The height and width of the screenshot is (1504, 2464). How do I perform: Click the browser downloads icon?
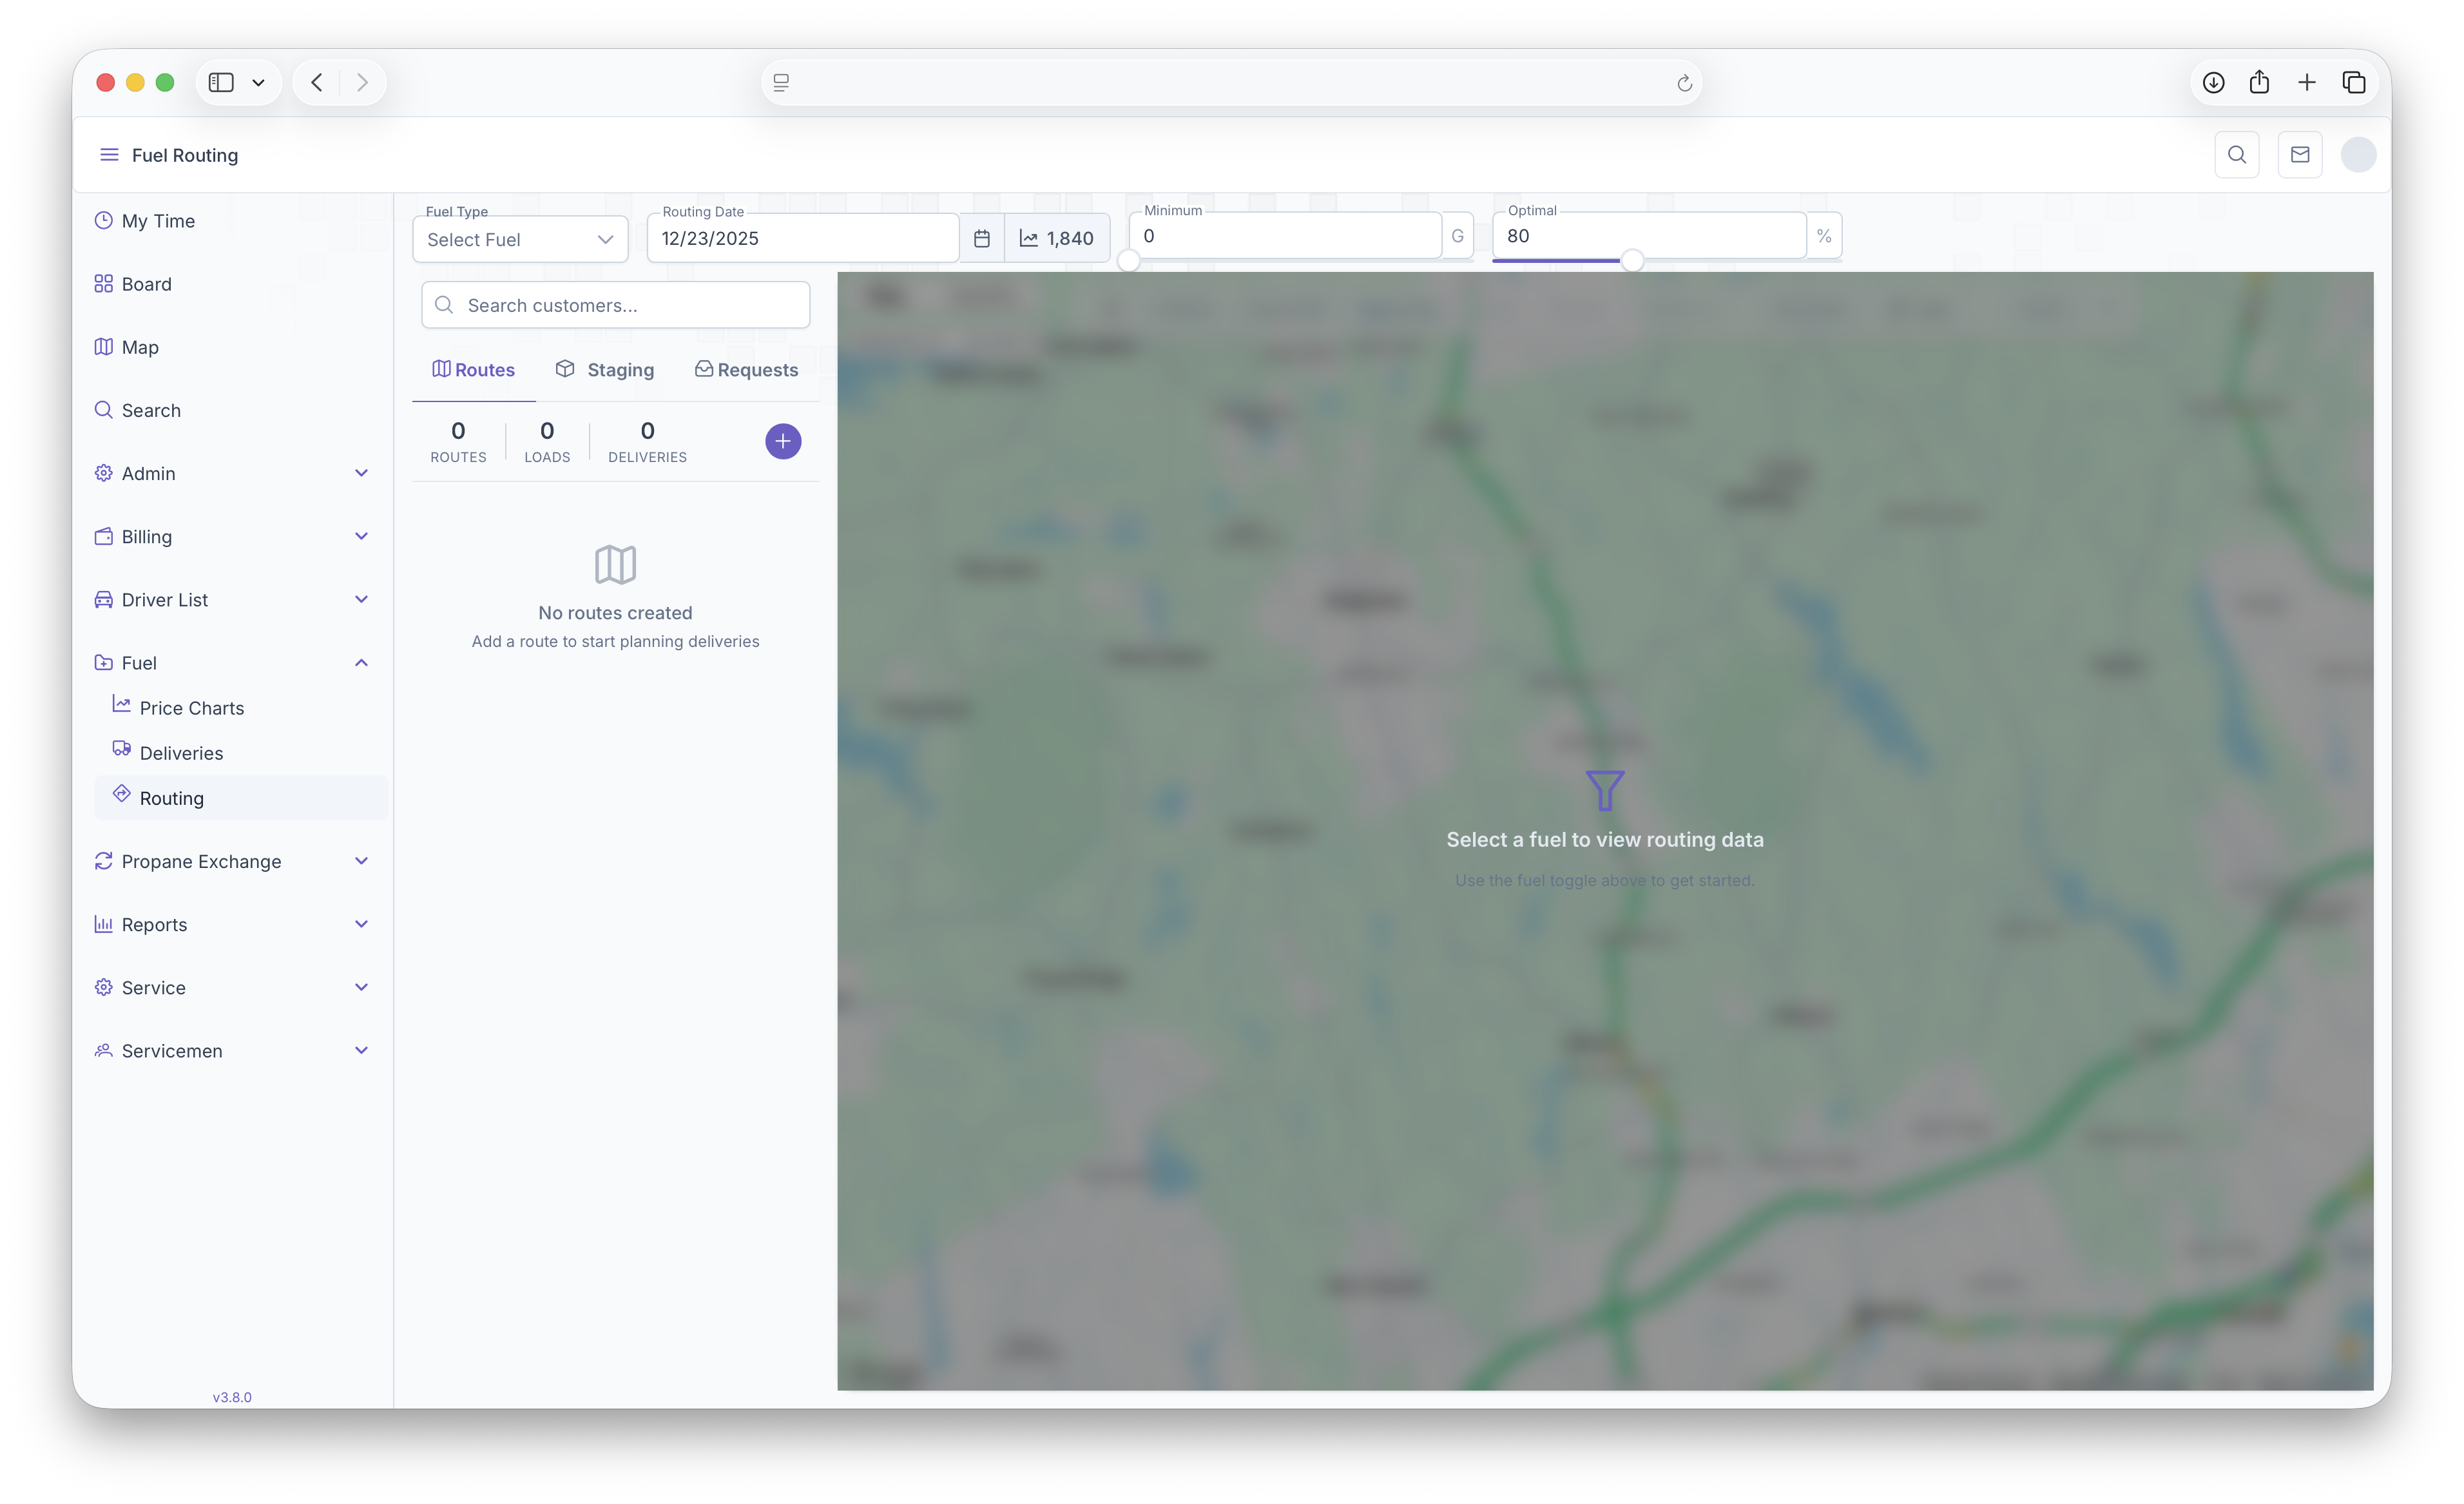[x=2213, y=82]
